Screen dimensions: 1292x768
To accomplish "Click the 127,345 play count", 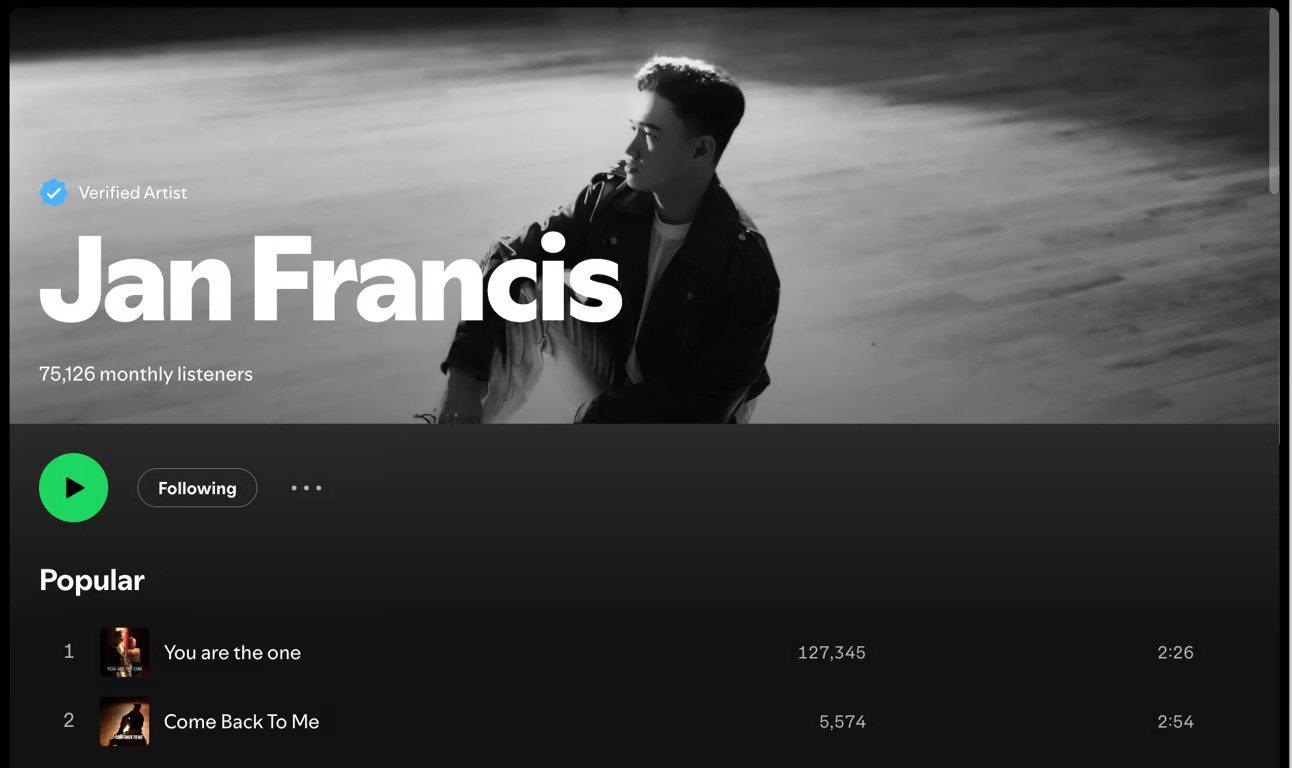I will (x=832, y=652).
